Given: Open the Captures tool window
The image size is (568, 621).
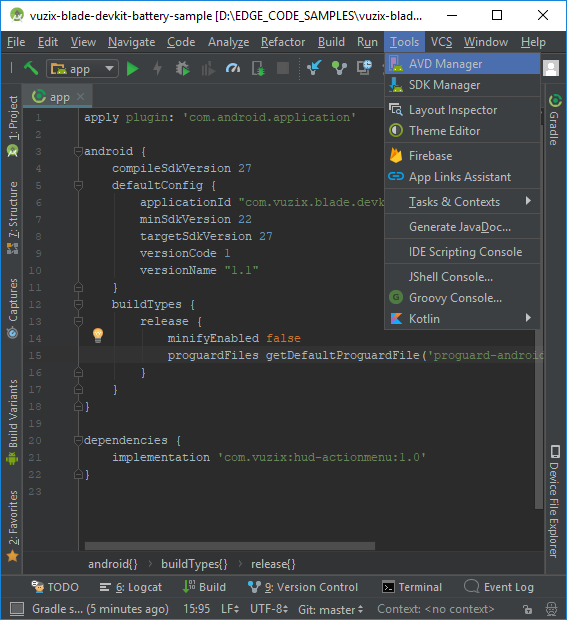Looking at the screenshot, I should pyautogui.click(x=13, y=308).
